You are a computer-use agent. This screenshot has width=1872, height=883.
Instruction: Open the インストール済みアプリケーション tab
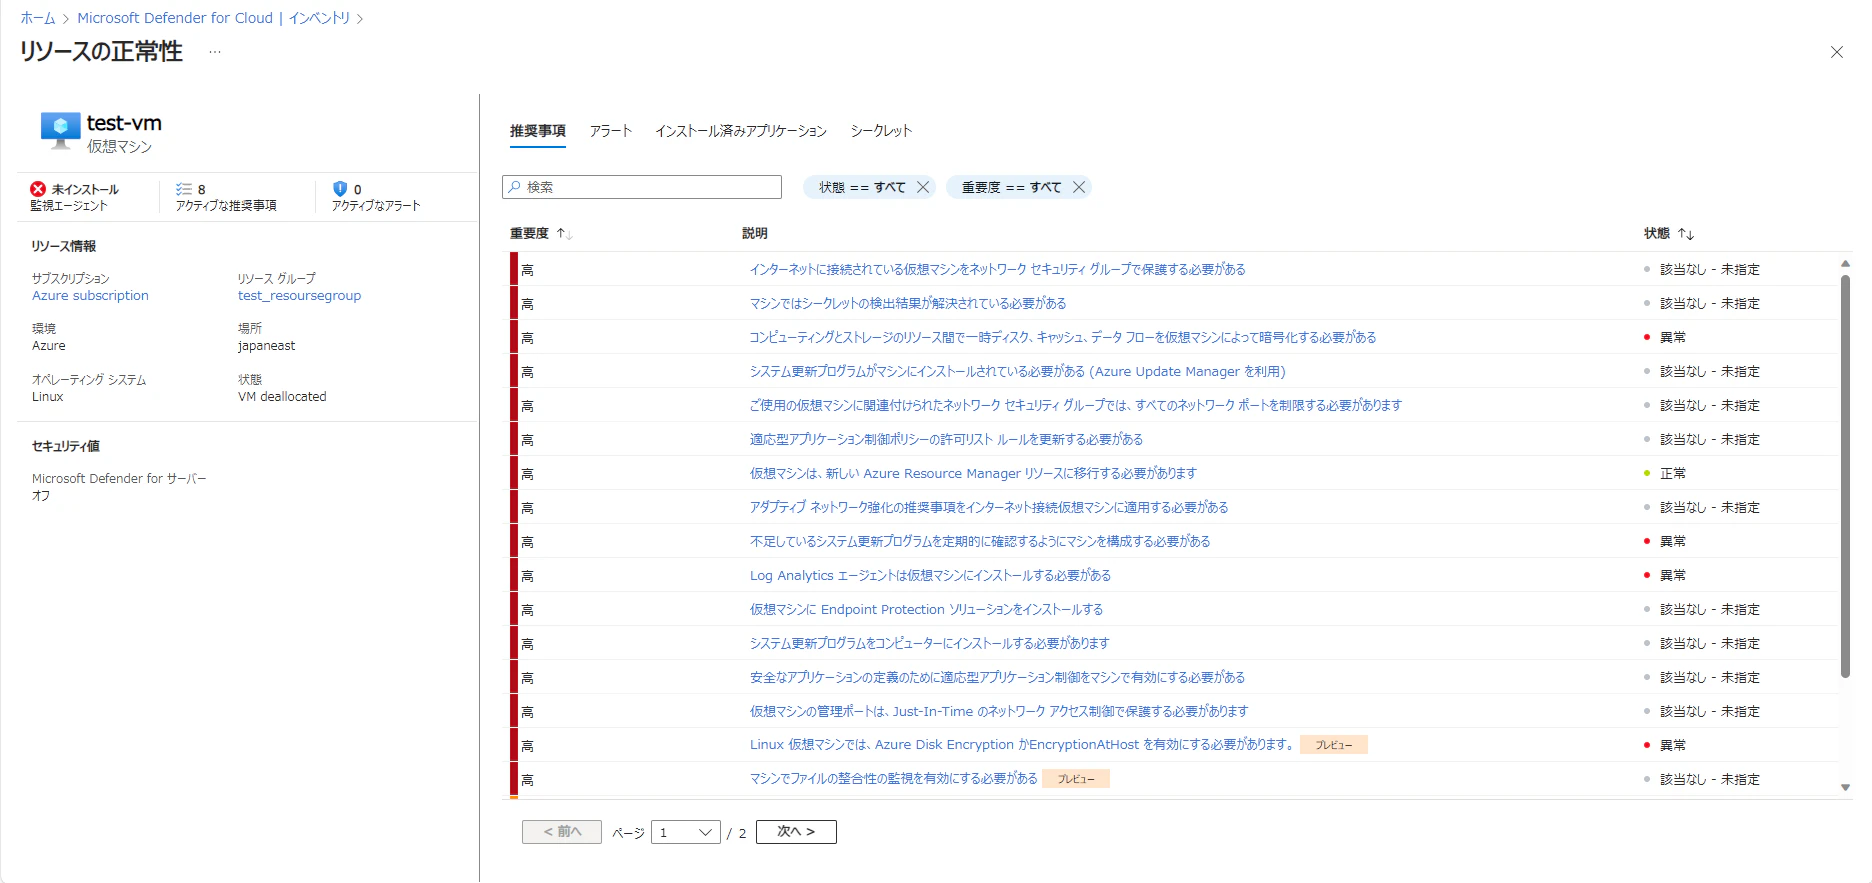click(741, 131)
